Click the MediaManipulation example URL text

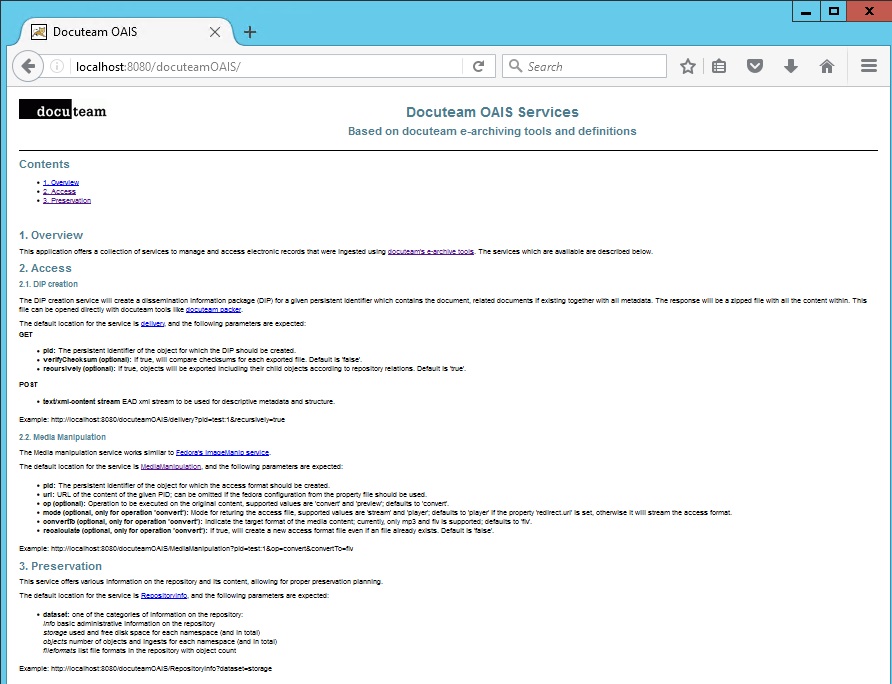tap(202, 549)
